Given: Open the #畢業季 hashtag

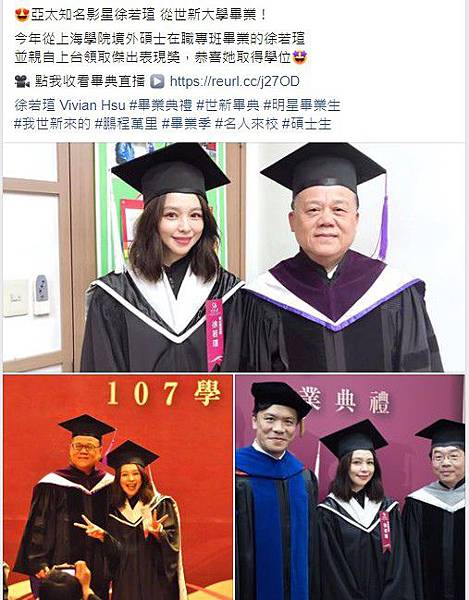Looking at the screenshot, I should pos(186,124).
